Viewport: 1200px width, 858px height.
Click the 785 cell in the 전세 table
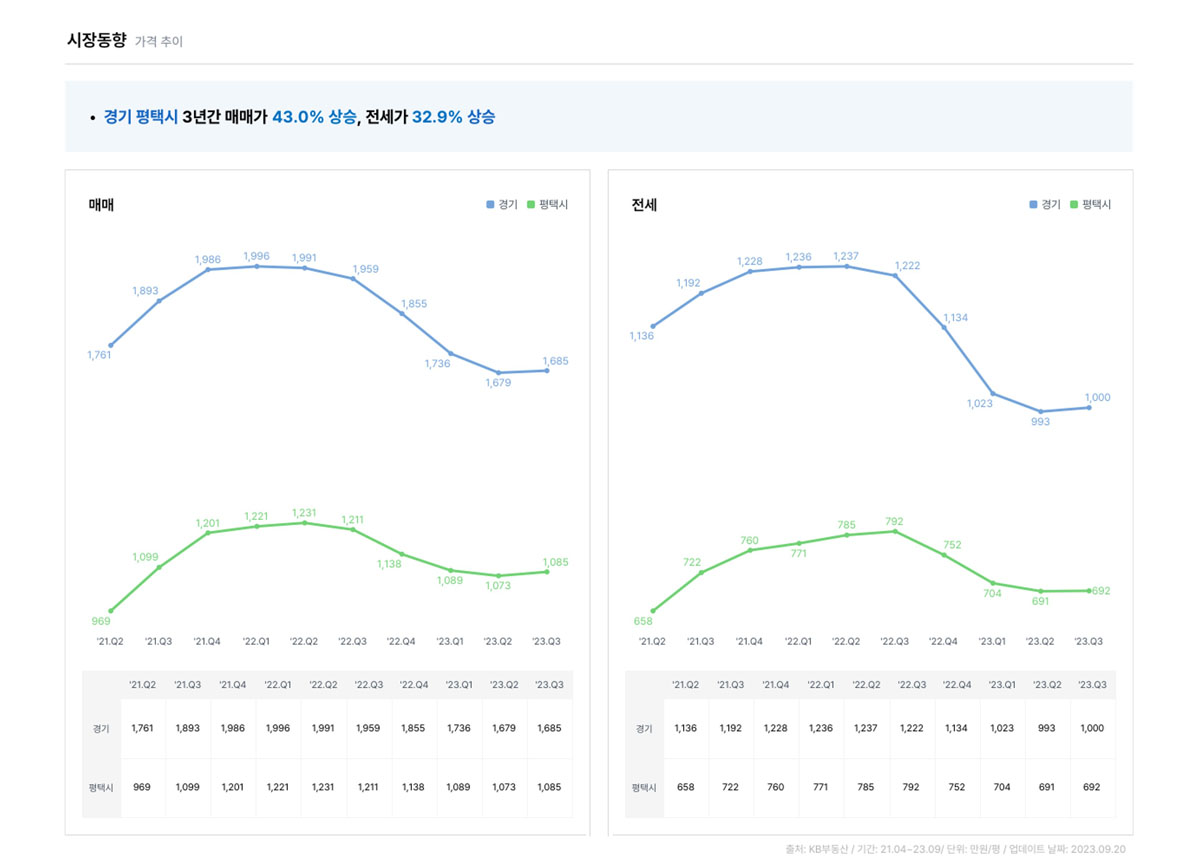[x=866, y=787]
